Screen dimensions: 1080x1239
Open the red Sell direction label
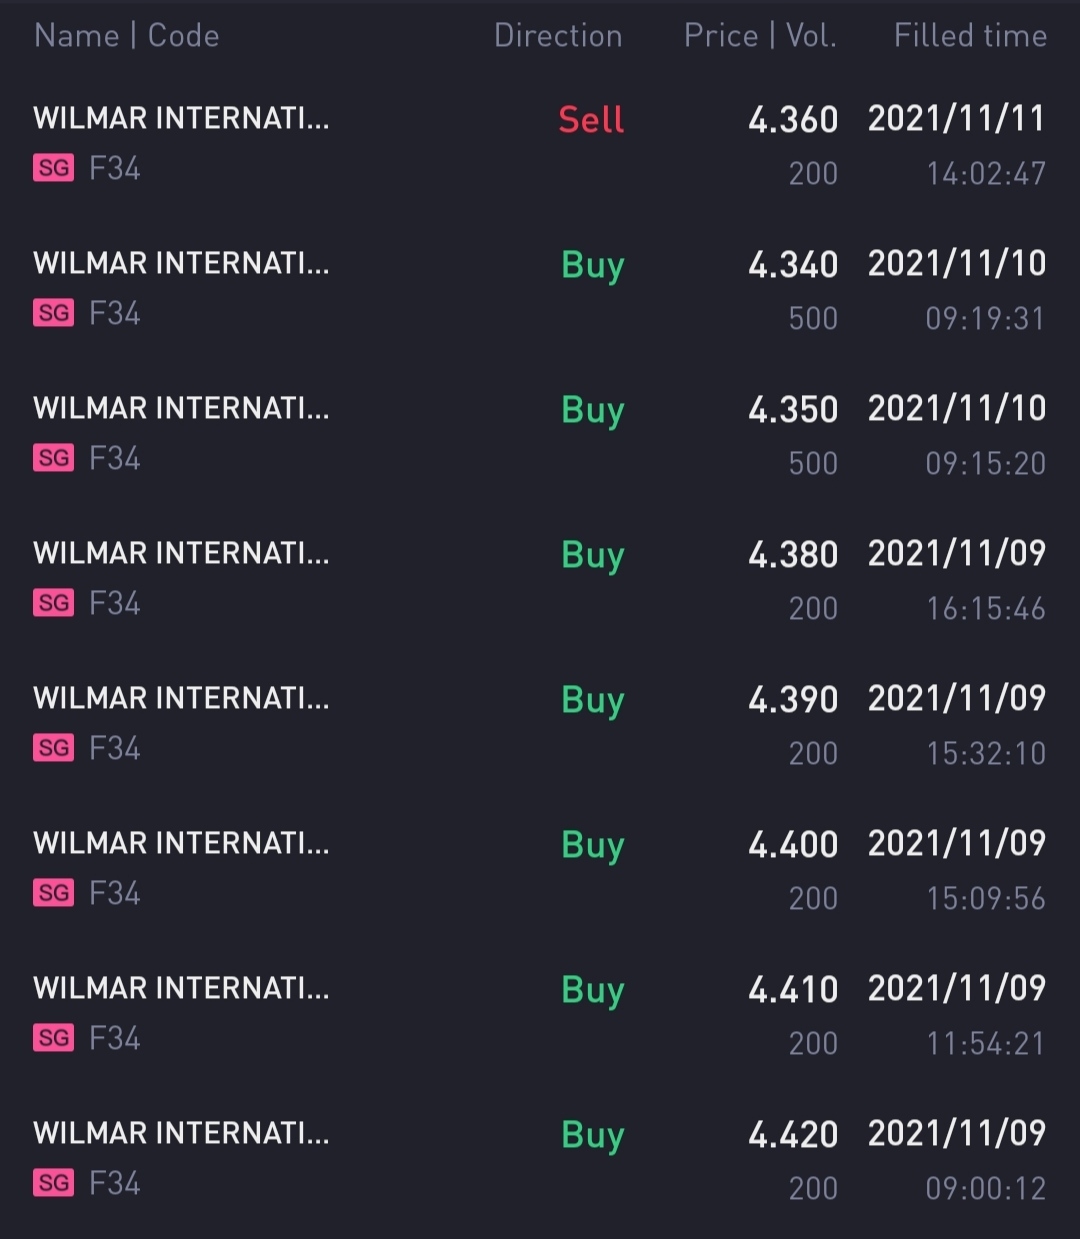(591, 120)
